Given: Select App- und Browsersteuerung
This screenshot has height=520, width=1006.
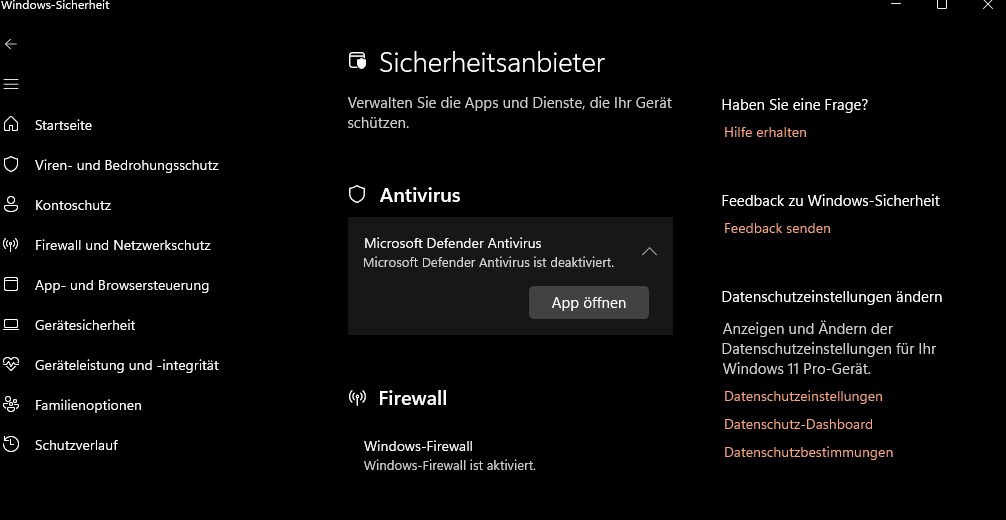Looking at the screenshot, I should (122, 285).
